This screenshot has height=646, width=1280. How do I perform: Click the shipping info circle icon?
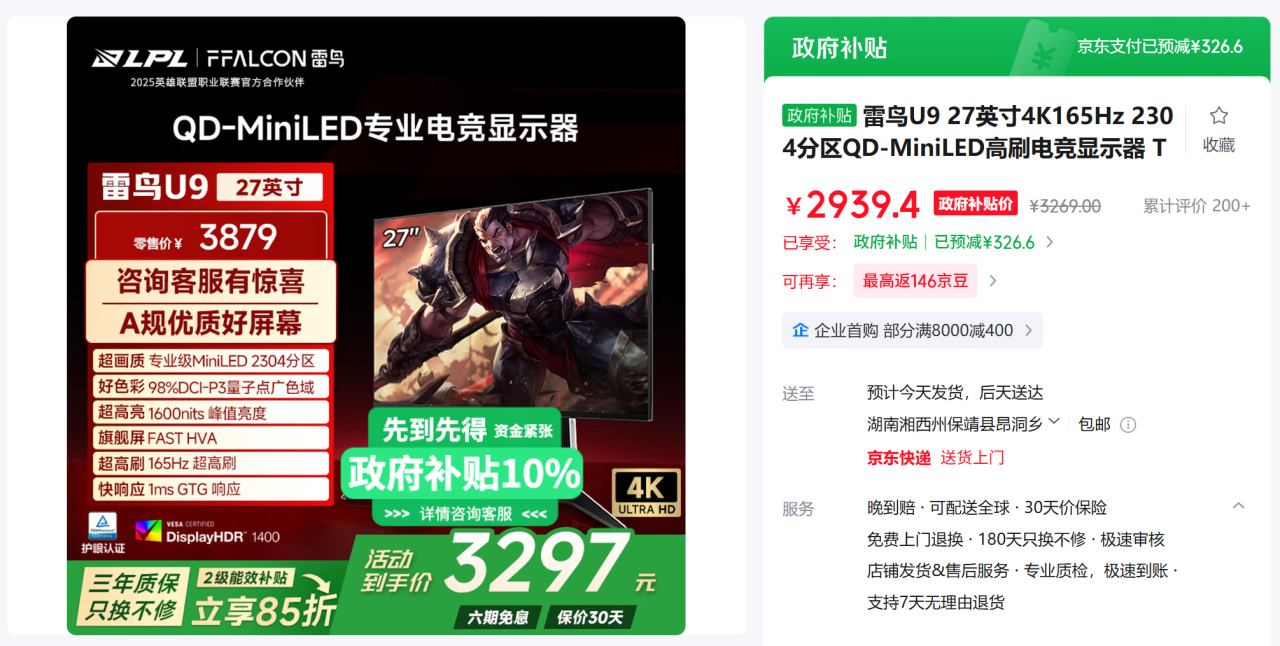coord(1128,425)
